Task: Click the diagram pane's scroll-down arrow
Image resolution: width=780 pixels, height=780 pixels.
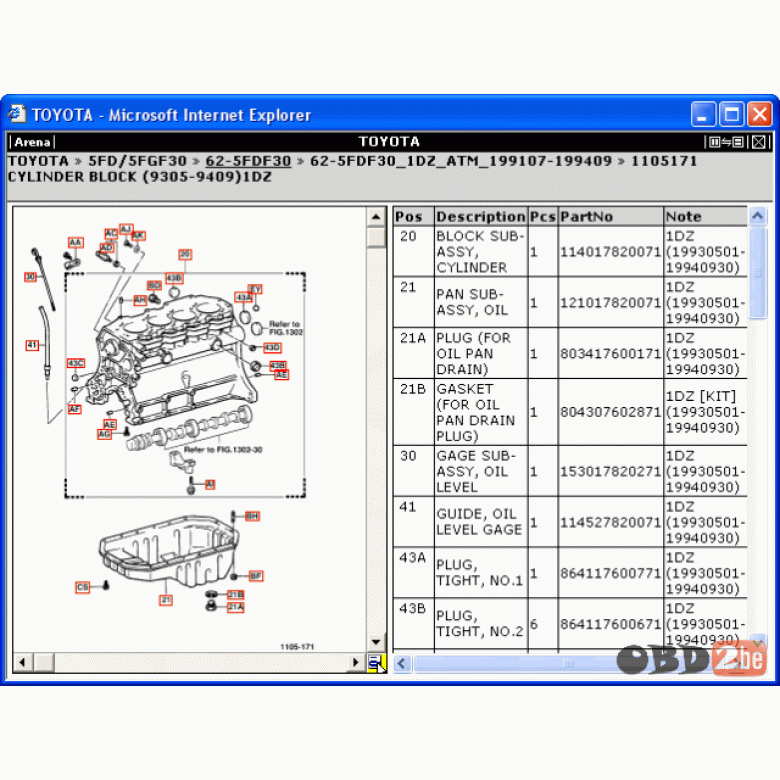Action: pyautogui.click(x=376, y=642)
